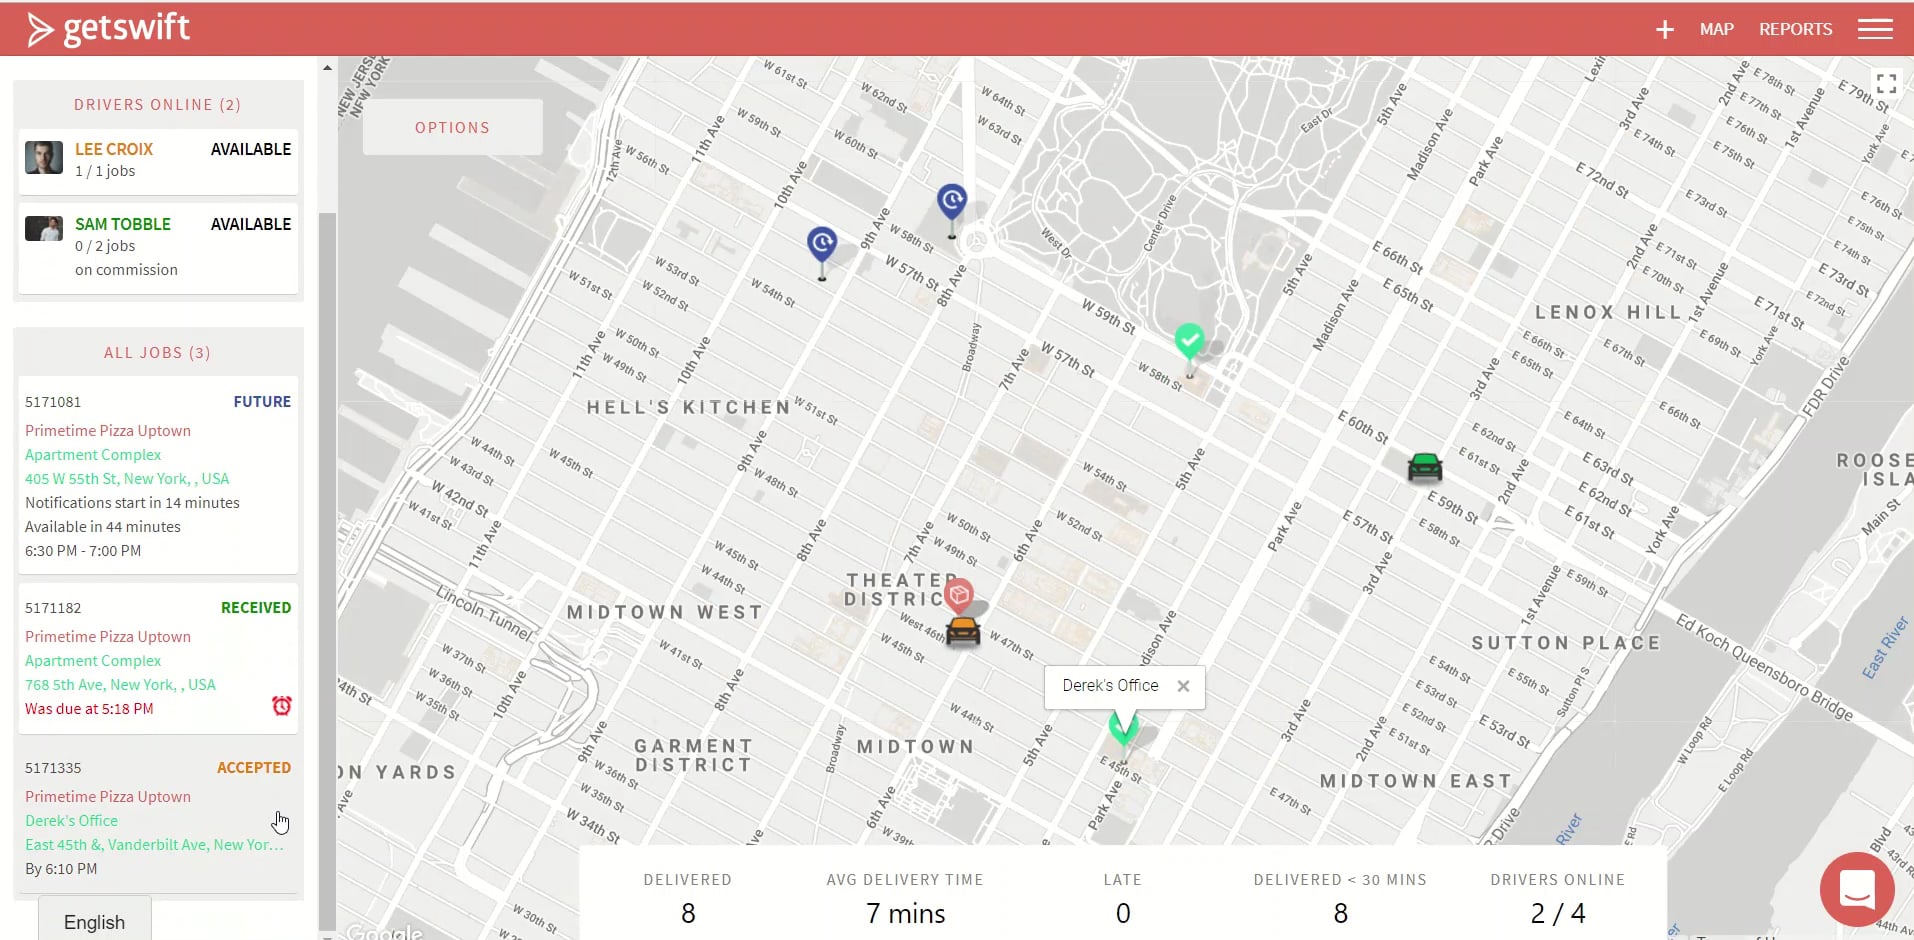Open the hamburger menu
This screenshot has width=1914, height=940.
(x=1875, y=29)
